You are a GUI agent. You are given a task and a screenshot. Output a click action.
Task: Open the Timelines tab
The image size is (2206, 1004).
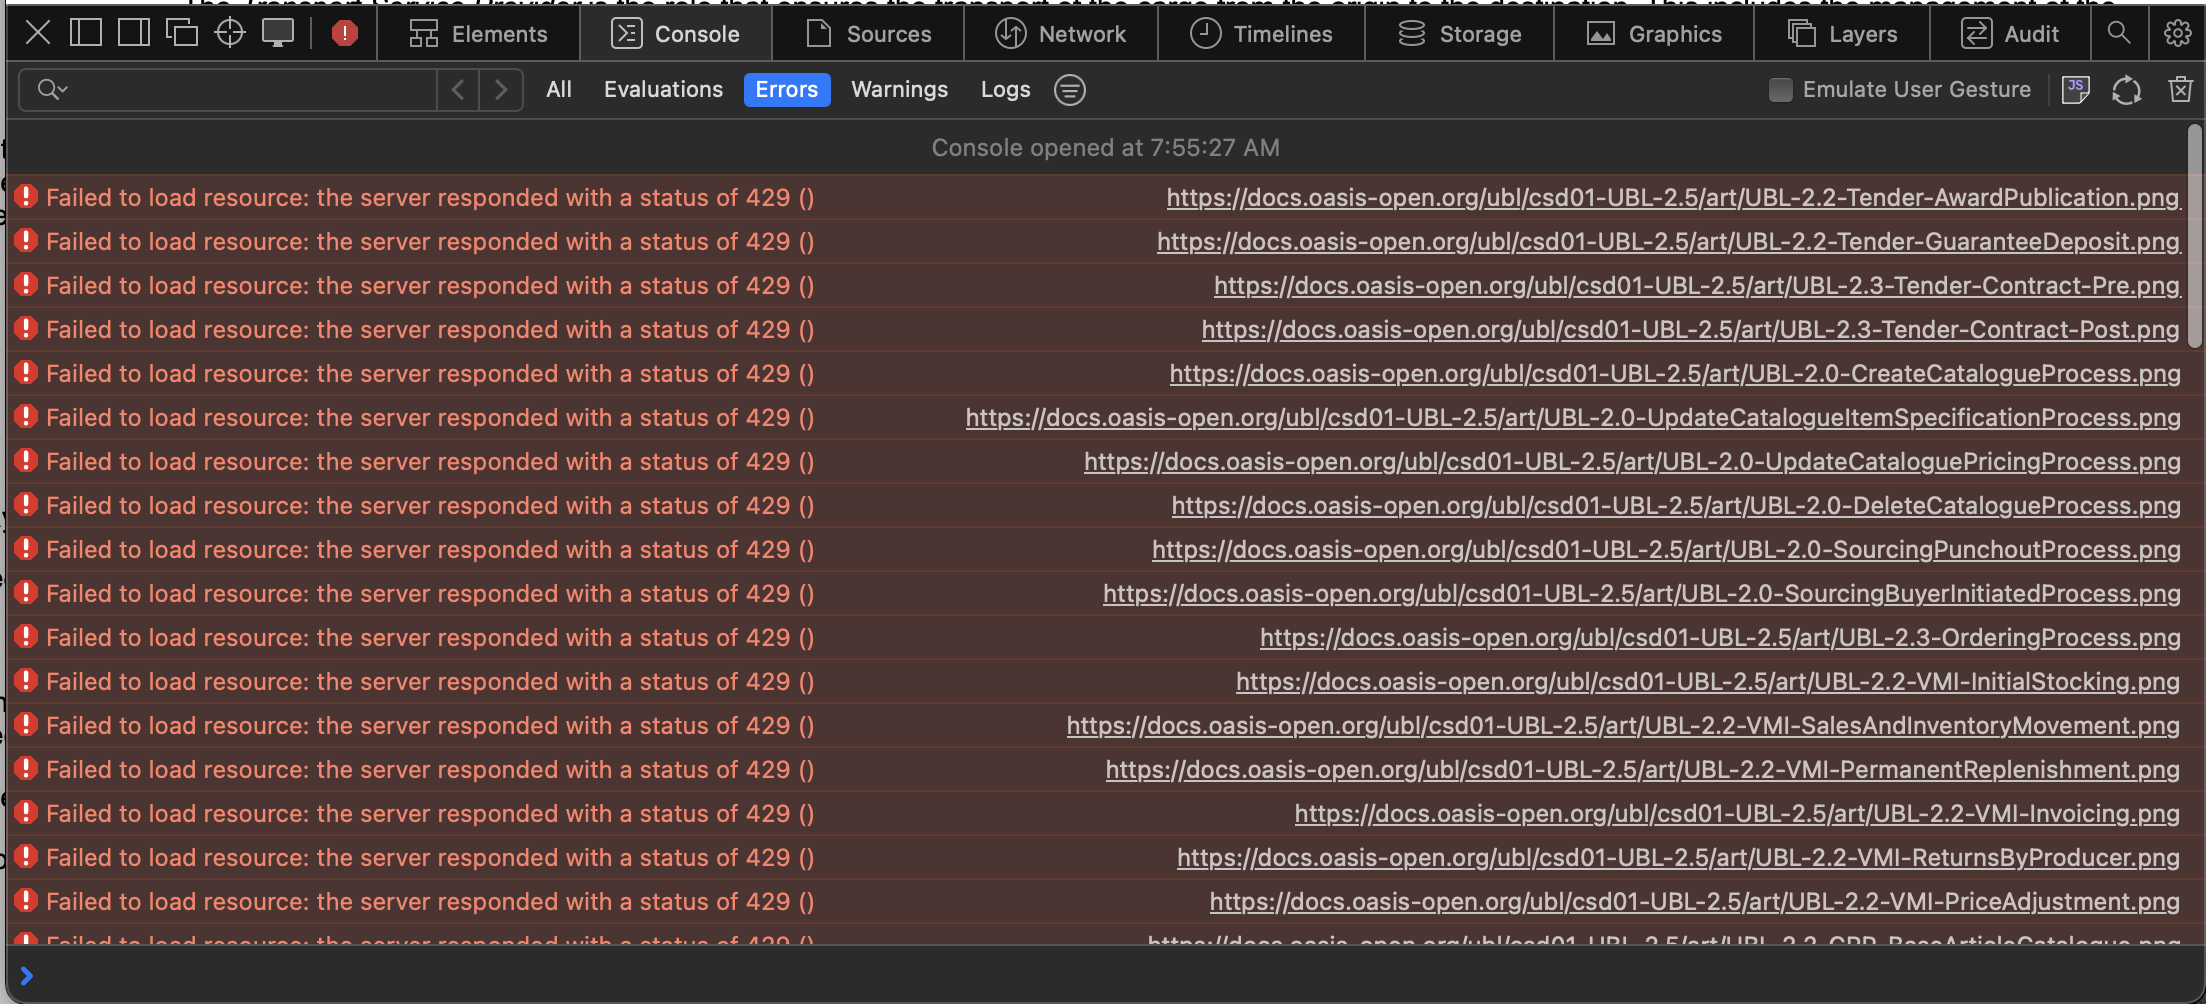click(x=1261, y=34)
